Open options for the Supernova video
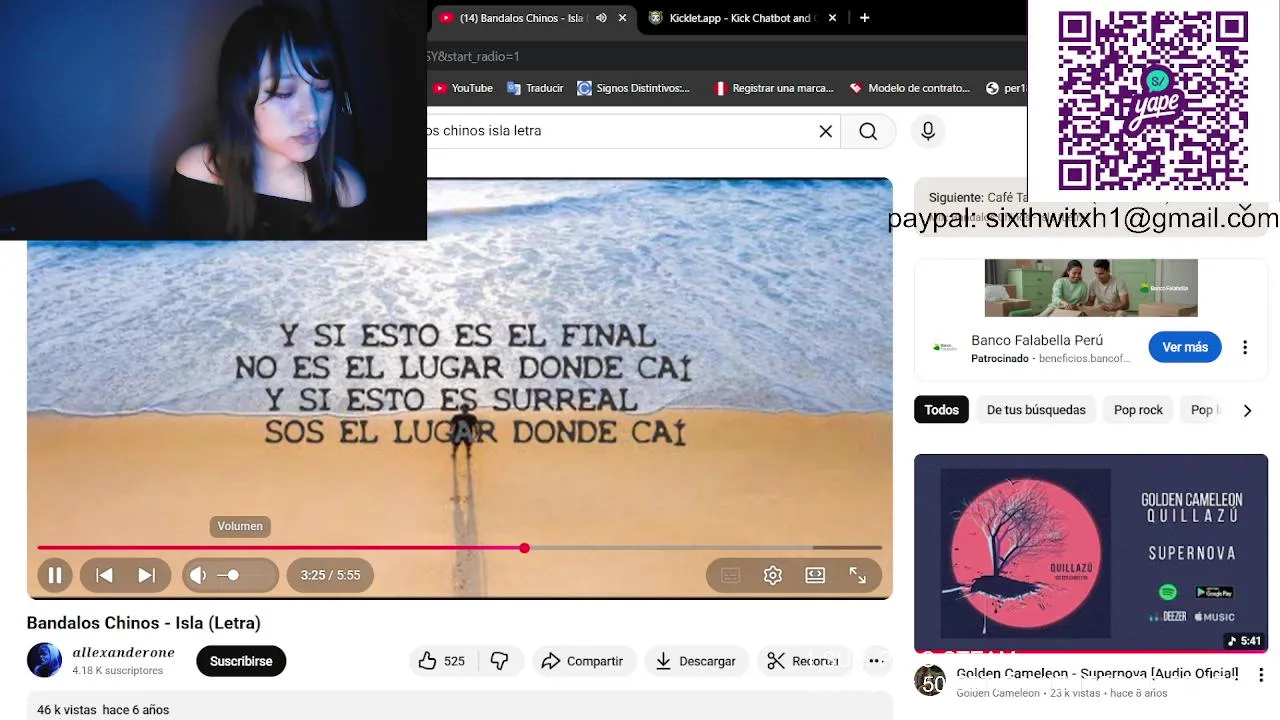The image size is (1280, 720). click(1261, 675)
